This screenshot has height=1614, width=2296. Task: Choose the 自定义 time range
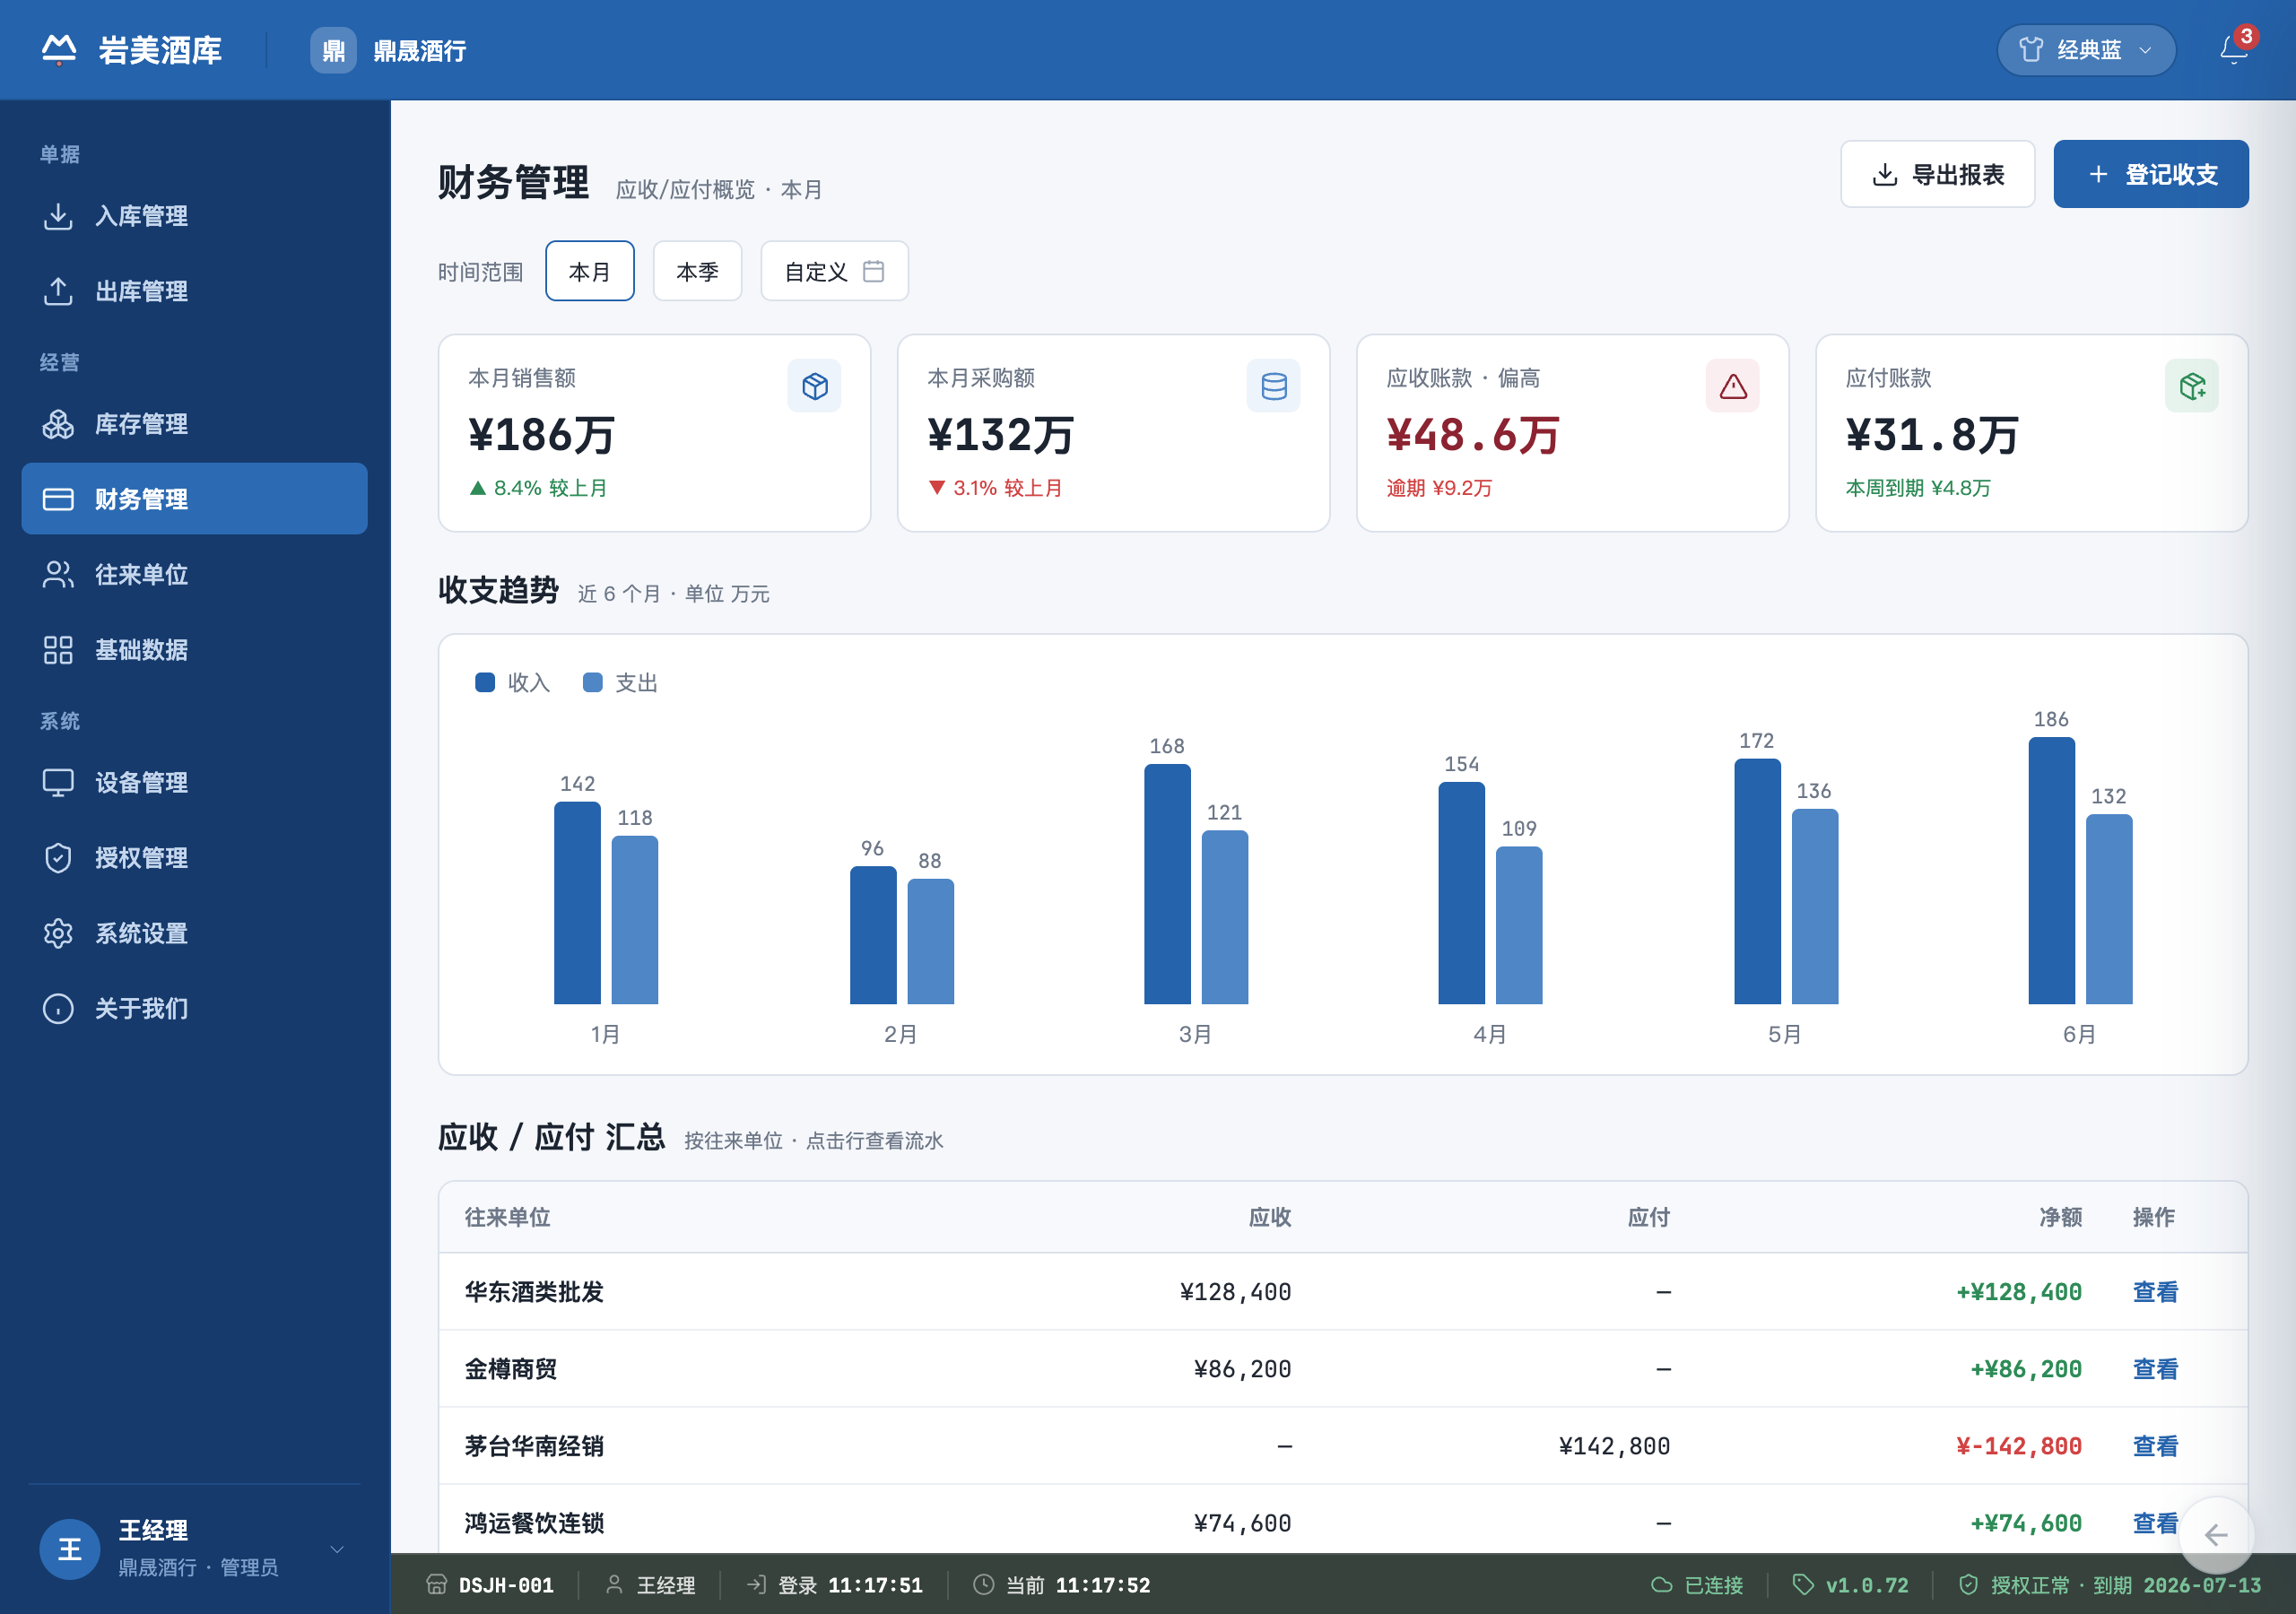tap(834, 271)
